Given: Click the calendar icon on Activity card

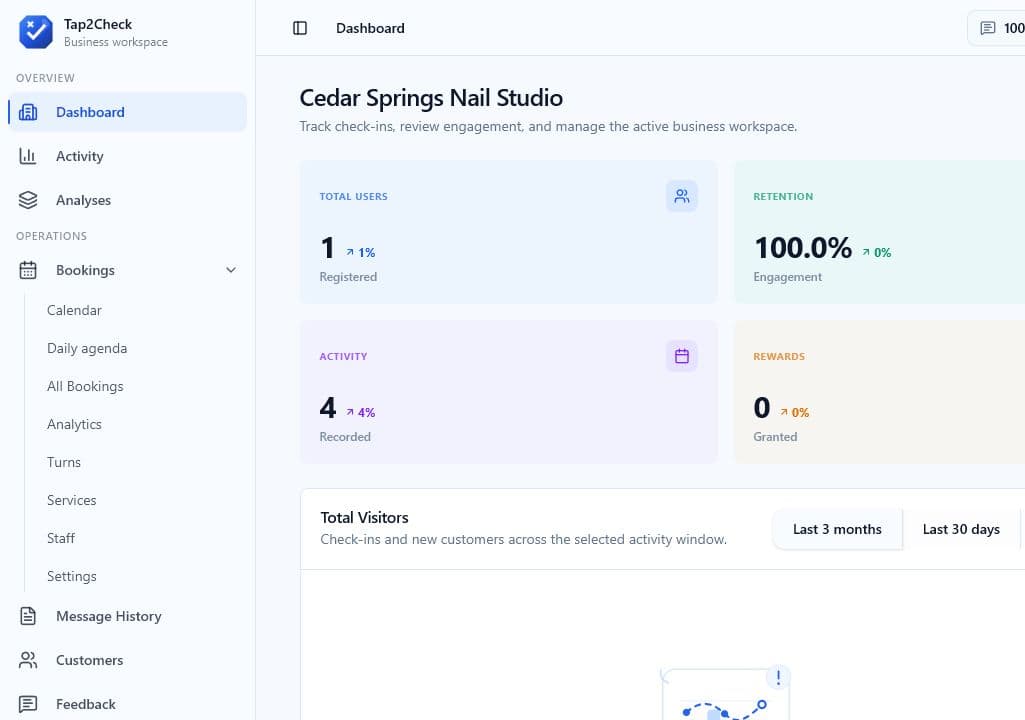Looking at the screenshot, I should coord(682,356).
